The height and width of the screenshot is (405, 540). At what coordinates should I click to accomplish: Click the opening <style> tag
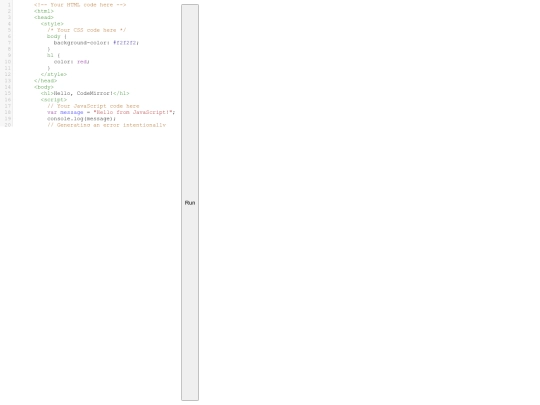click(52, 24)
